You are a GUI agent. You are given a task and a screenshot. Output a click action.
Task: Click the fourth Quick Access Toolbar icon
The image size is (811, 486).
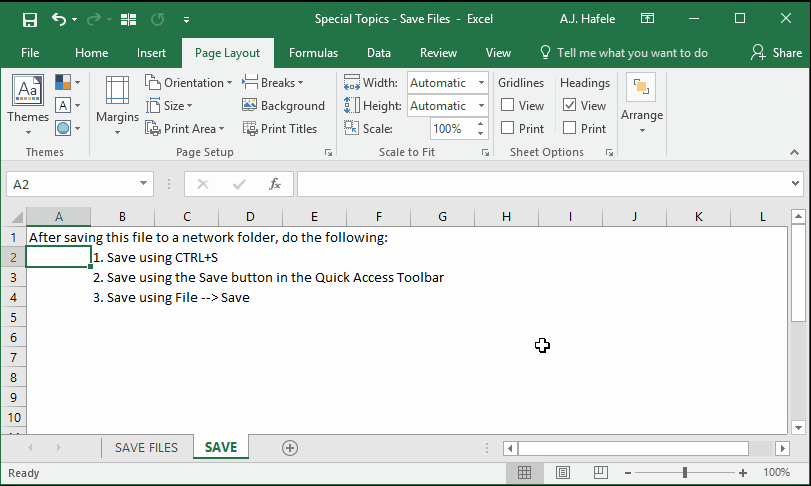[x=128, y=20]
